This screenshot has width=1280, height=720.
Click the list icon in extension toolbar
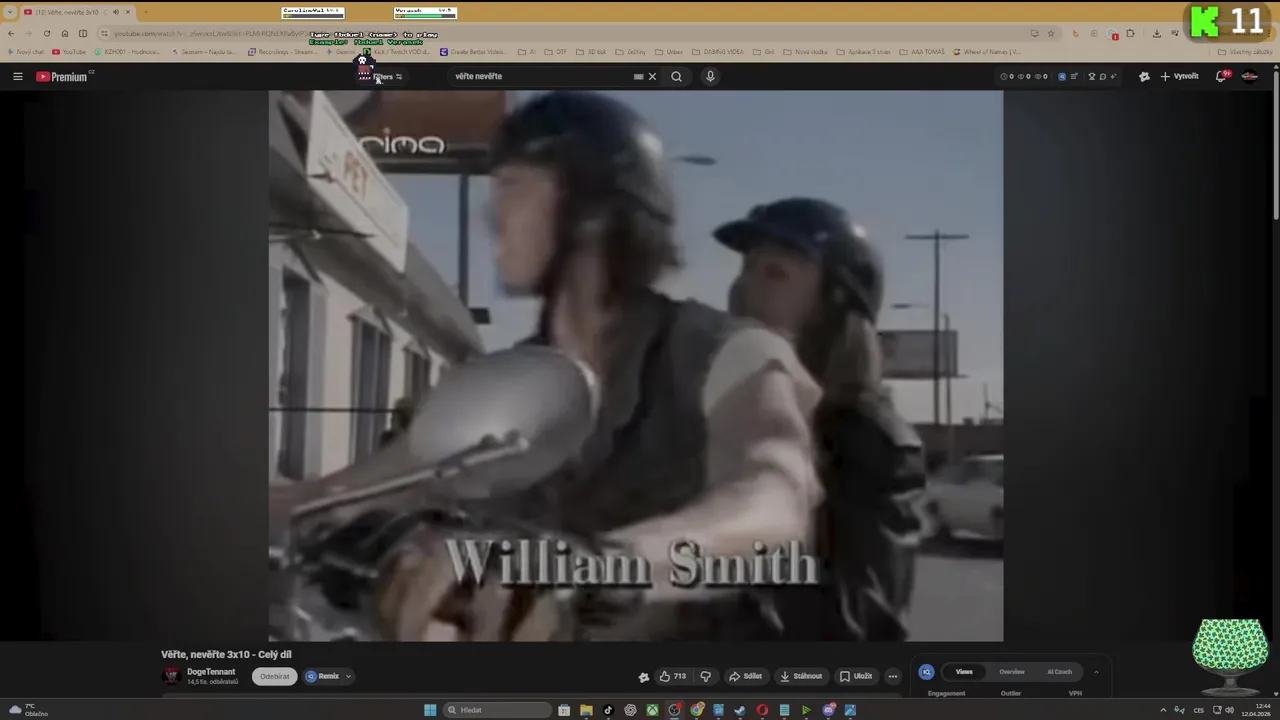tap(1075, 76)
